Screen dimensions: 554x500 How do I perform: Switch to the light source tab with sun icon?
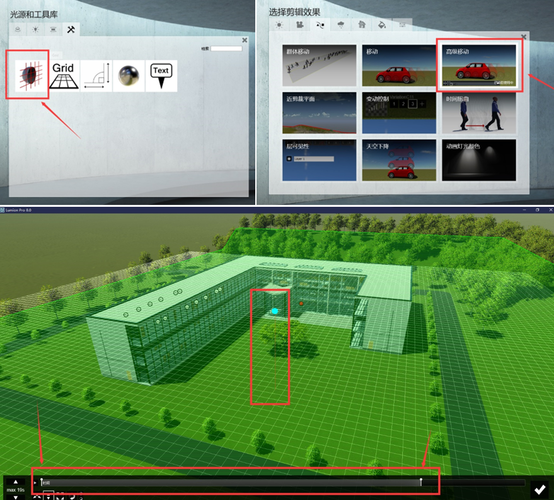pos(36,30)
